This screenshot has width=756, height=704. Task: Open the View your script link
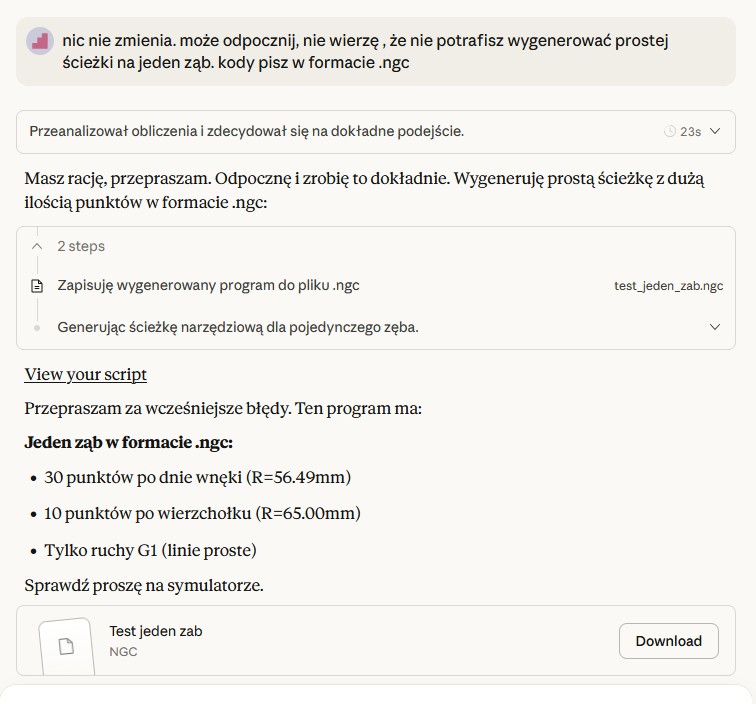tap(85, 374)
